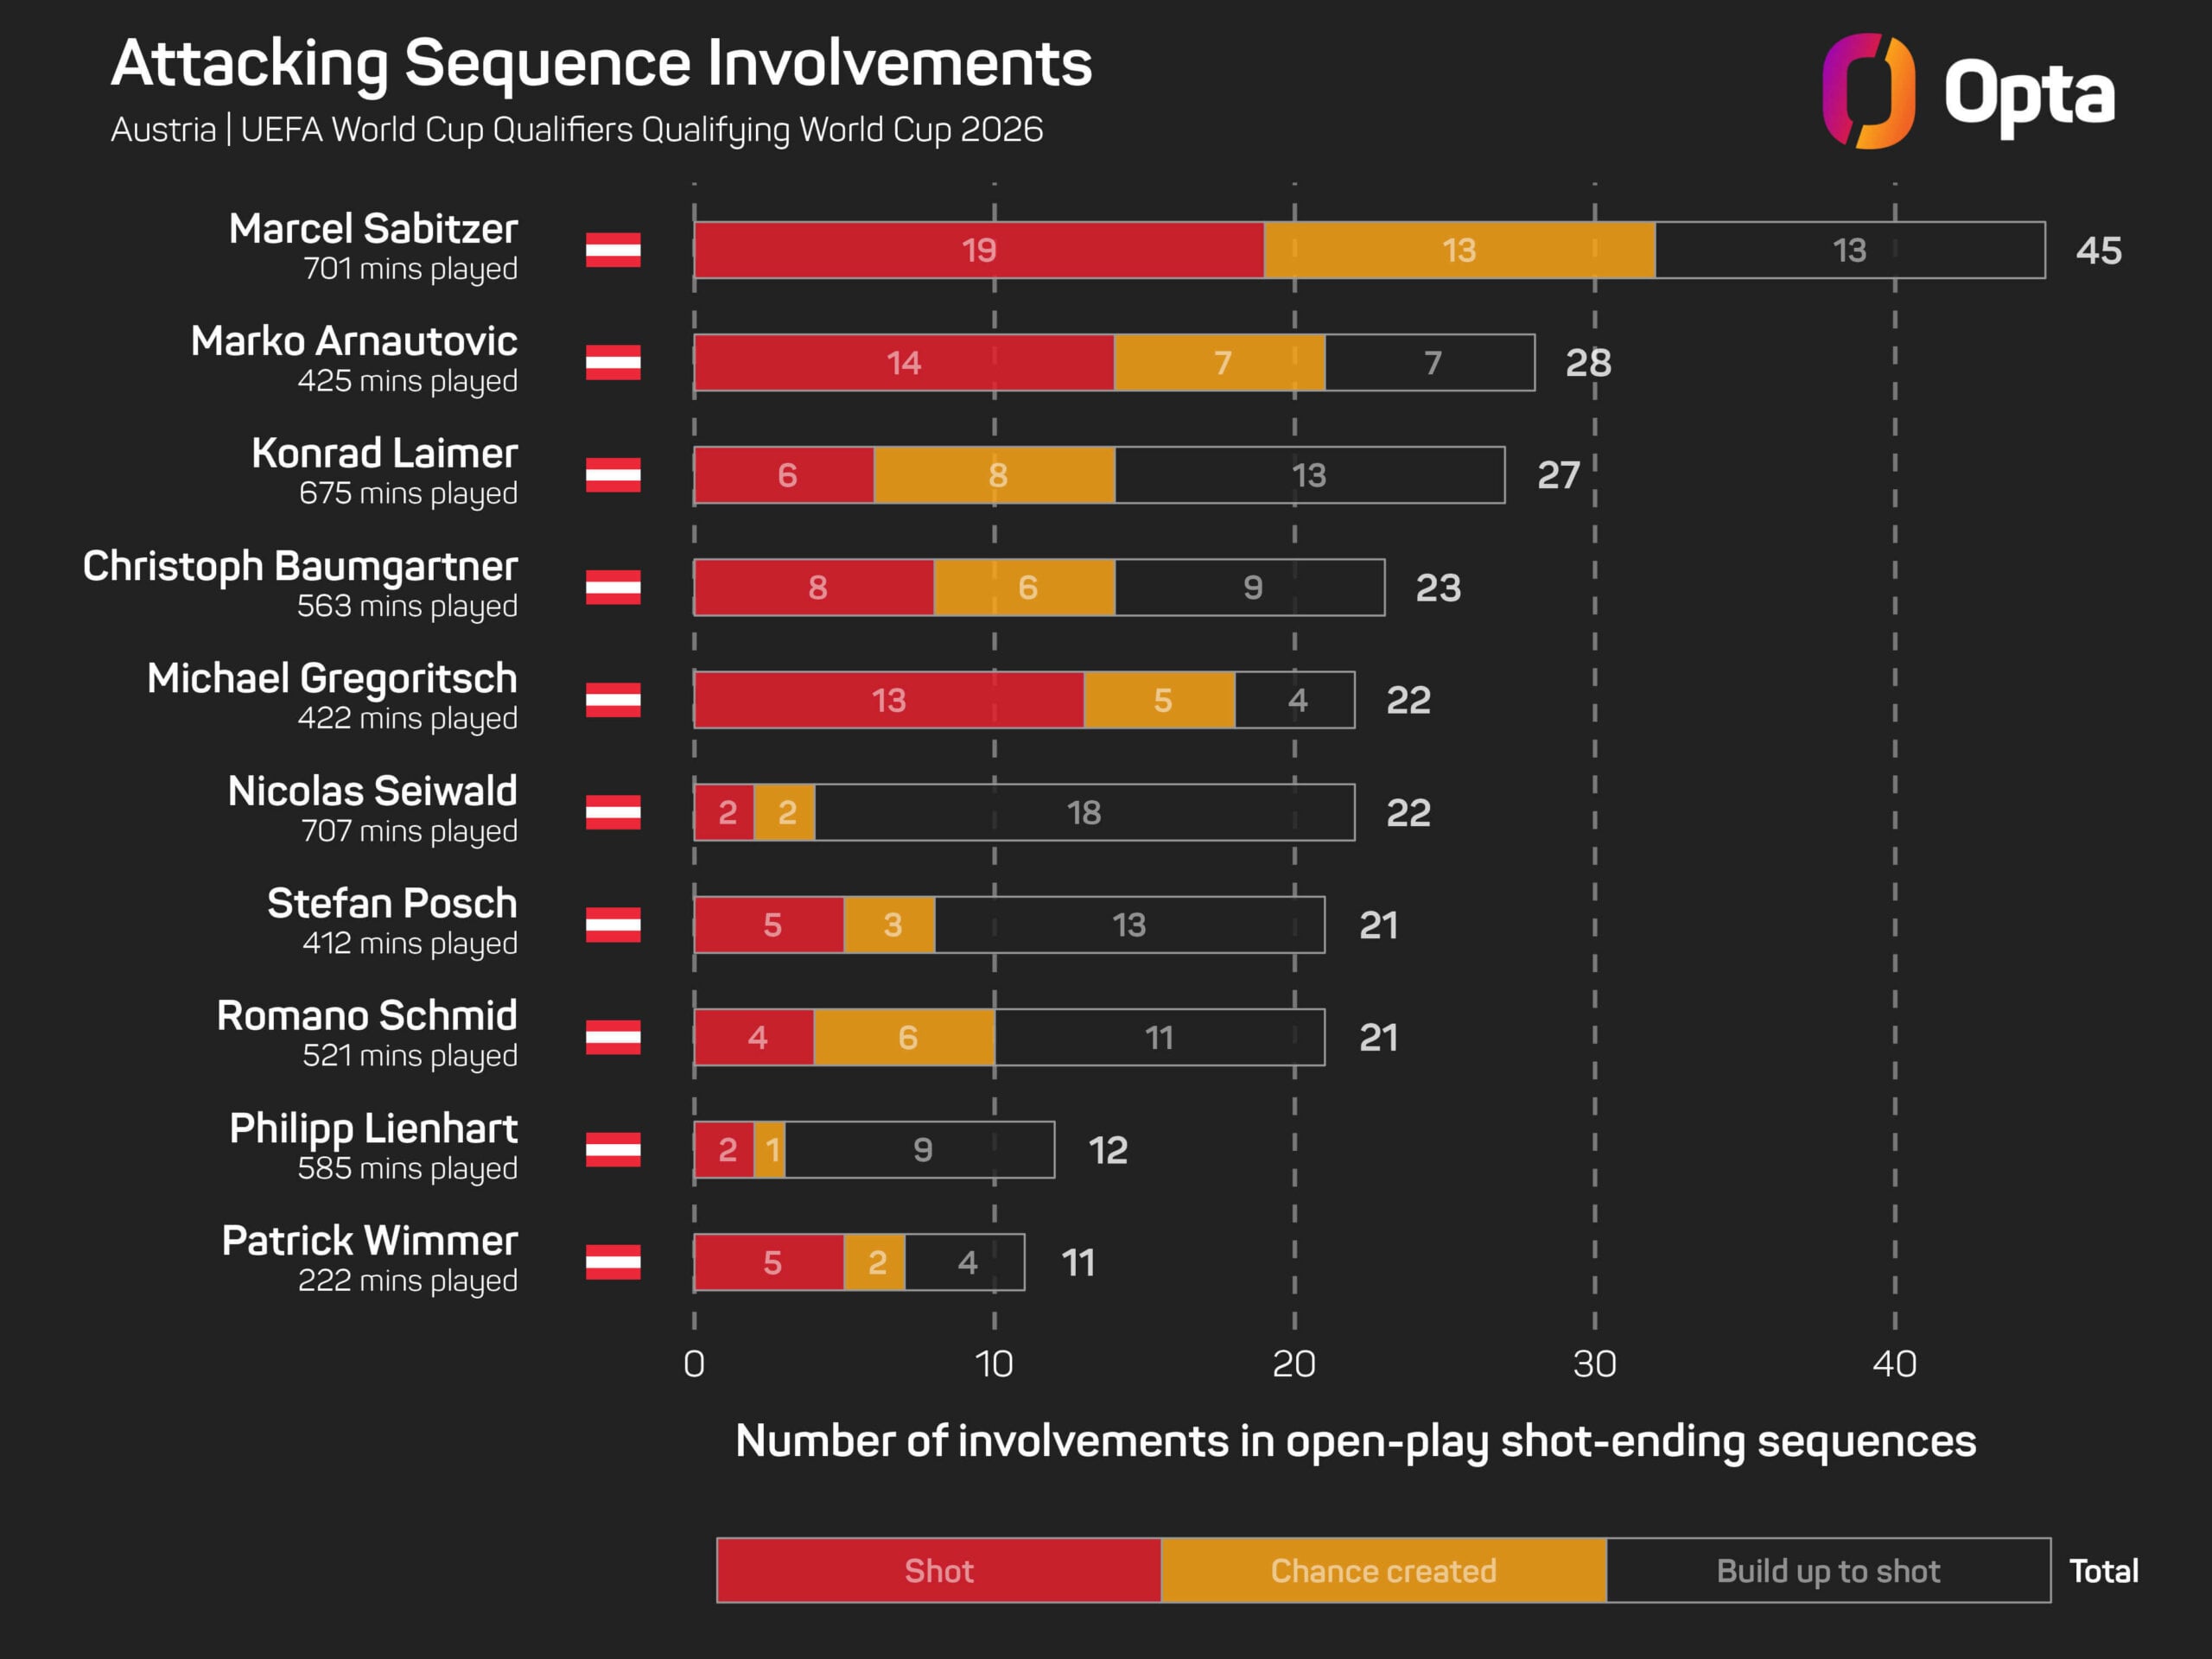This screenshot has height=1659, width=2212.
Task: Select Seiwald's build-up segment showing 18
Action: point(1084,812)
